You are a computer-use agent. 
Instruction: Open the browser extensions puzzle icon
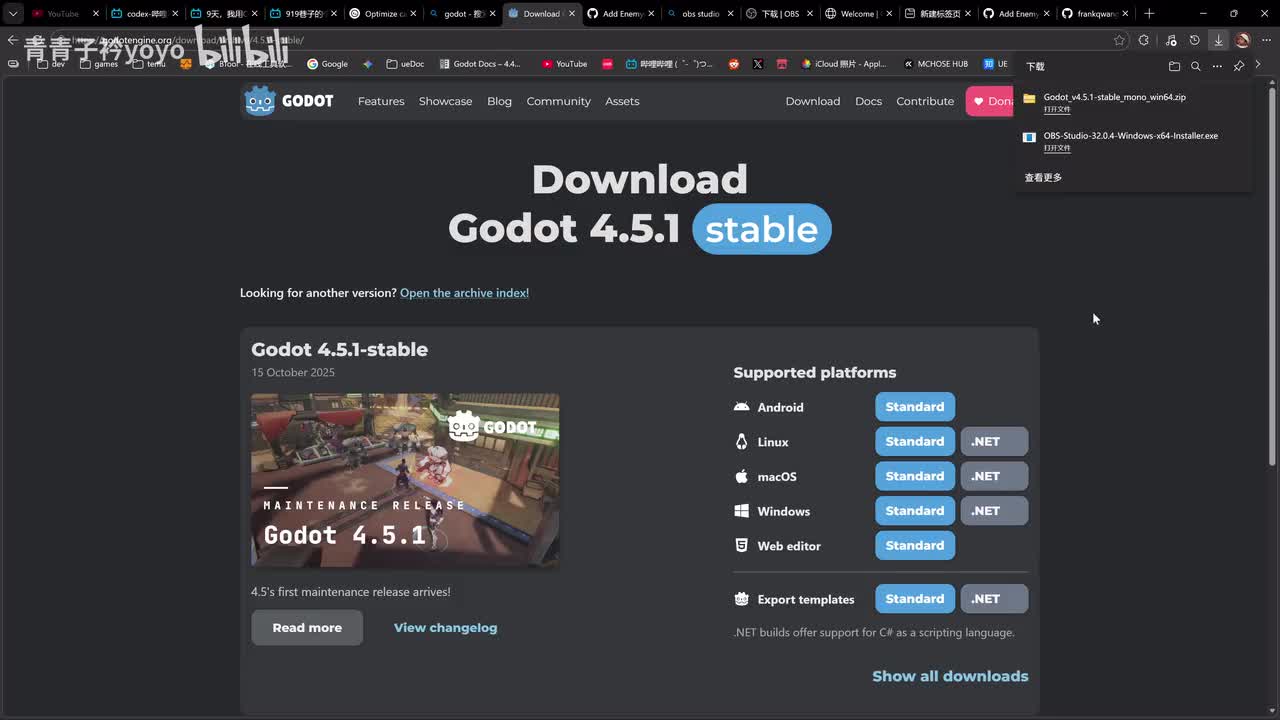[x=1144, y=40]
